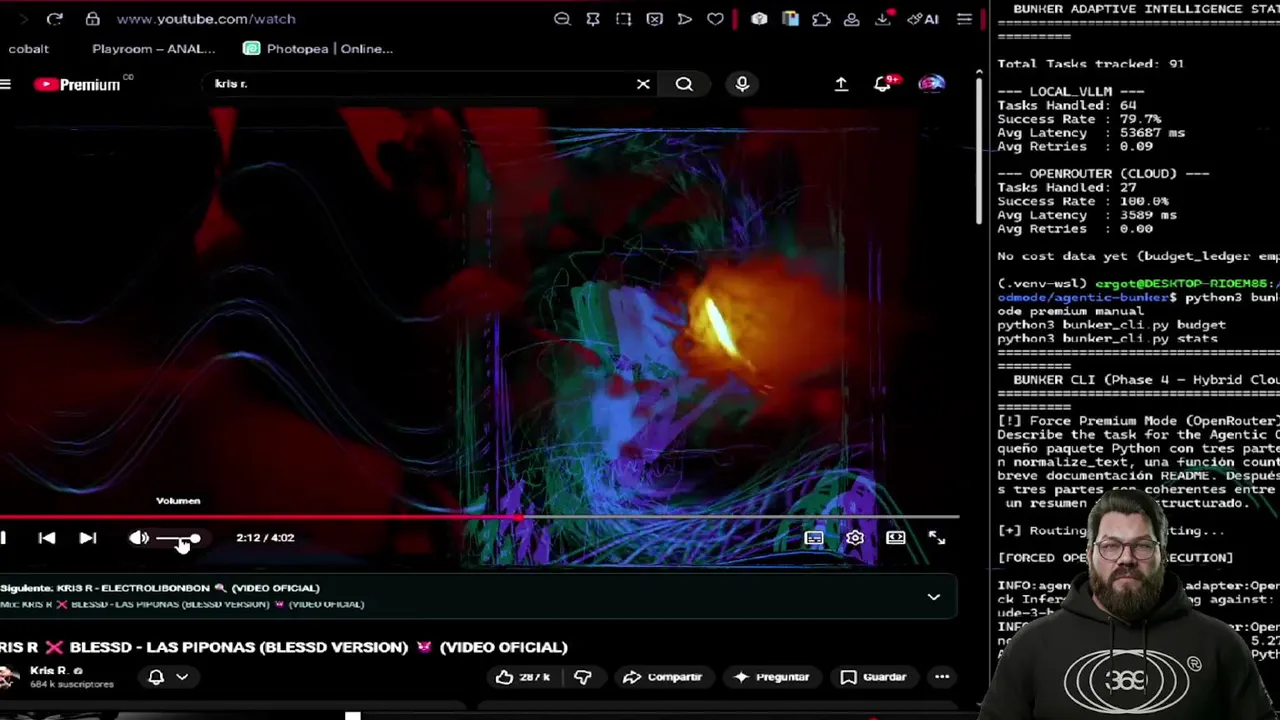Click the page vertical scrollbar
This screenshot has width=1280, height=720.
[x=979, y=150]
